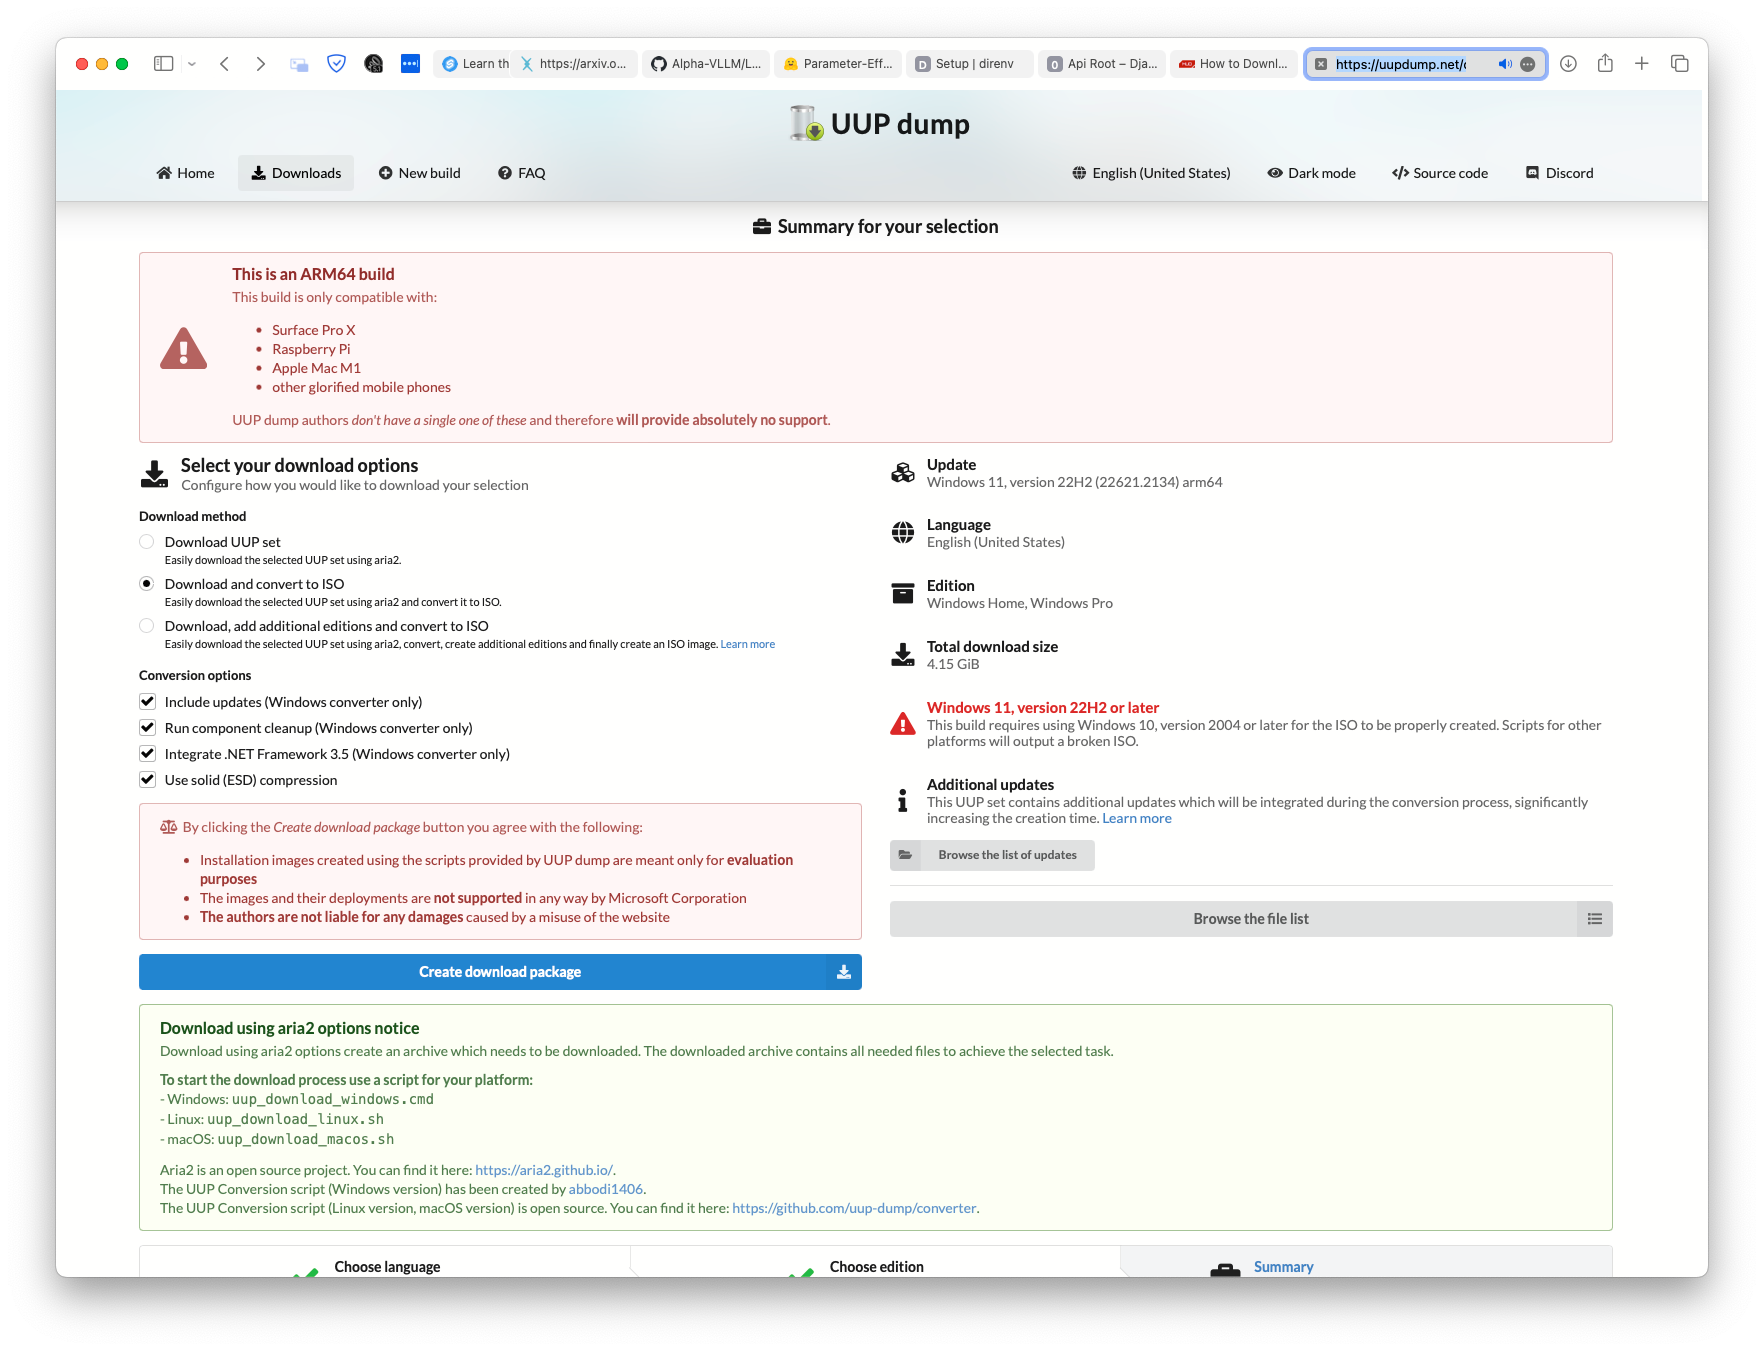
Task: Click the shield privacy extension icon
Action: 337,64
